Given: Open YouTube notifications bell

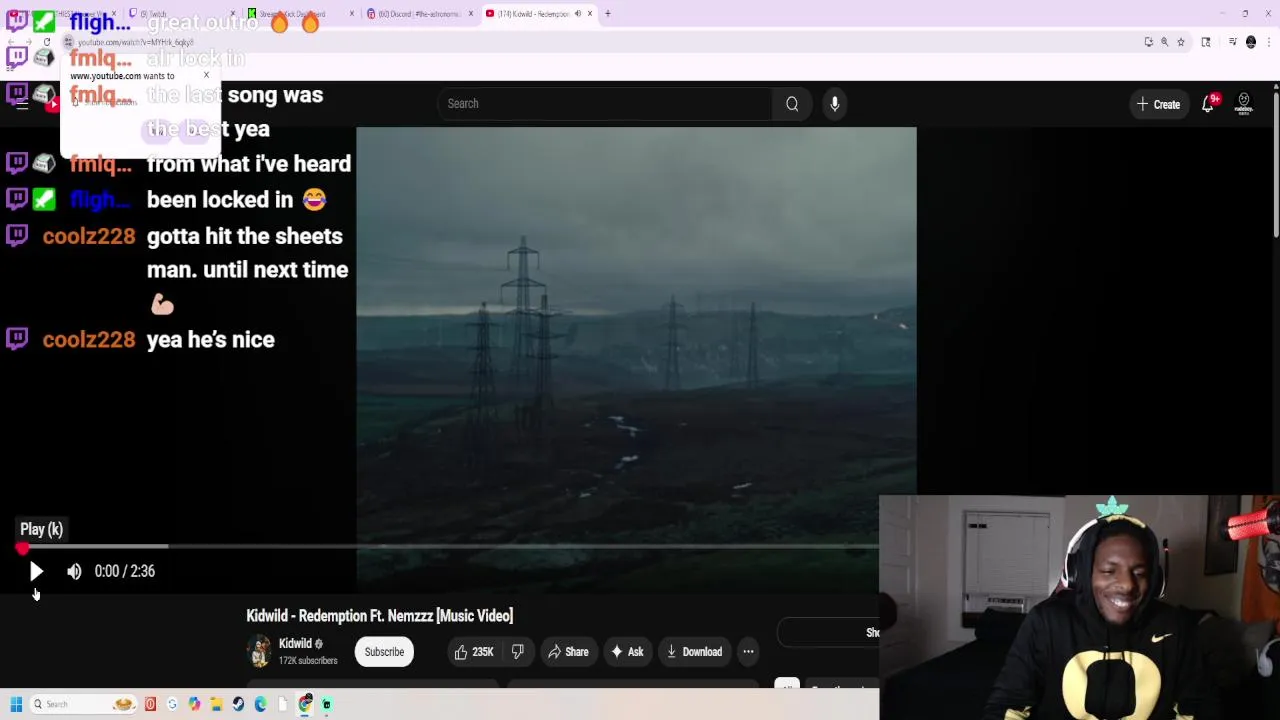Looking at the screenshot, I should [1208, 104].
